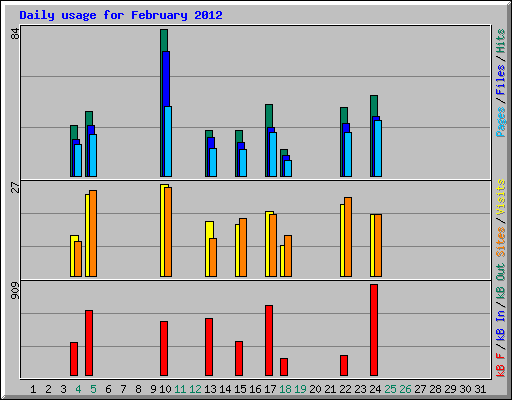Select the red kB bar for day 5

point(89,343)
